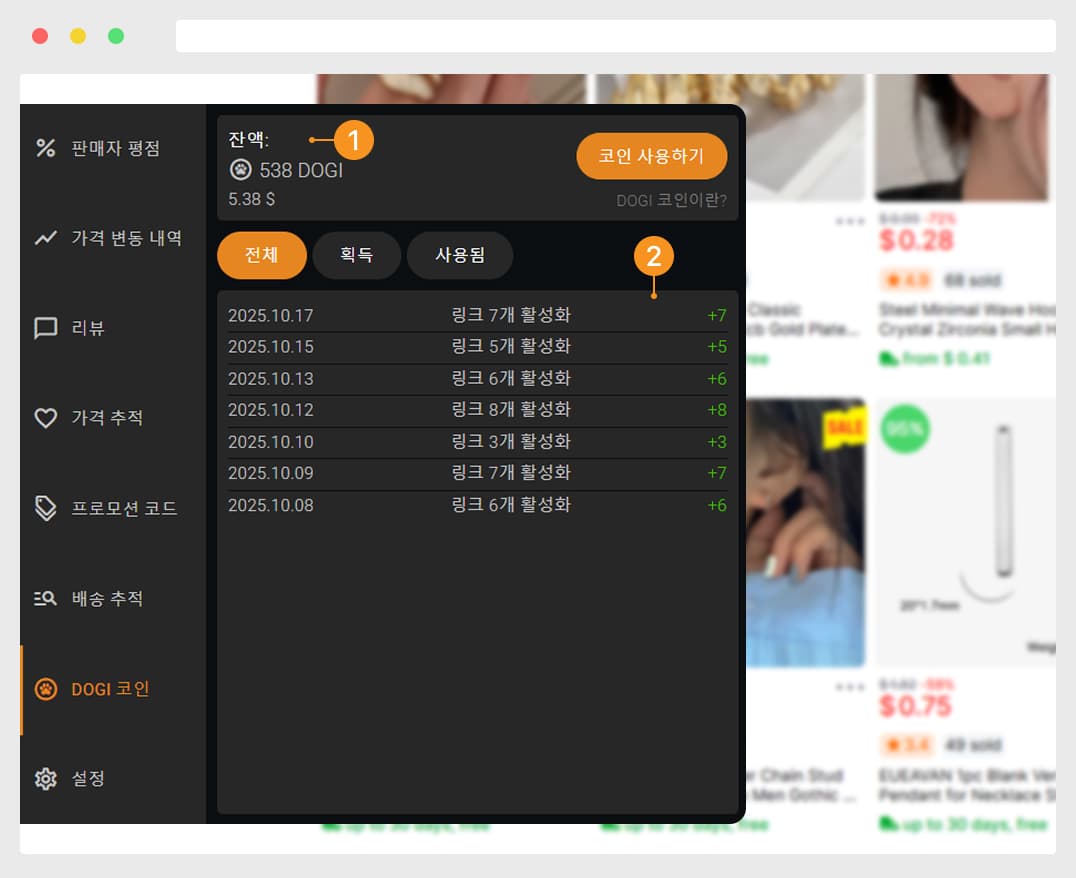Screen dimensions: 1076x878
Task: Click the paw icon beside 538 DOGI
Action: 240,170
